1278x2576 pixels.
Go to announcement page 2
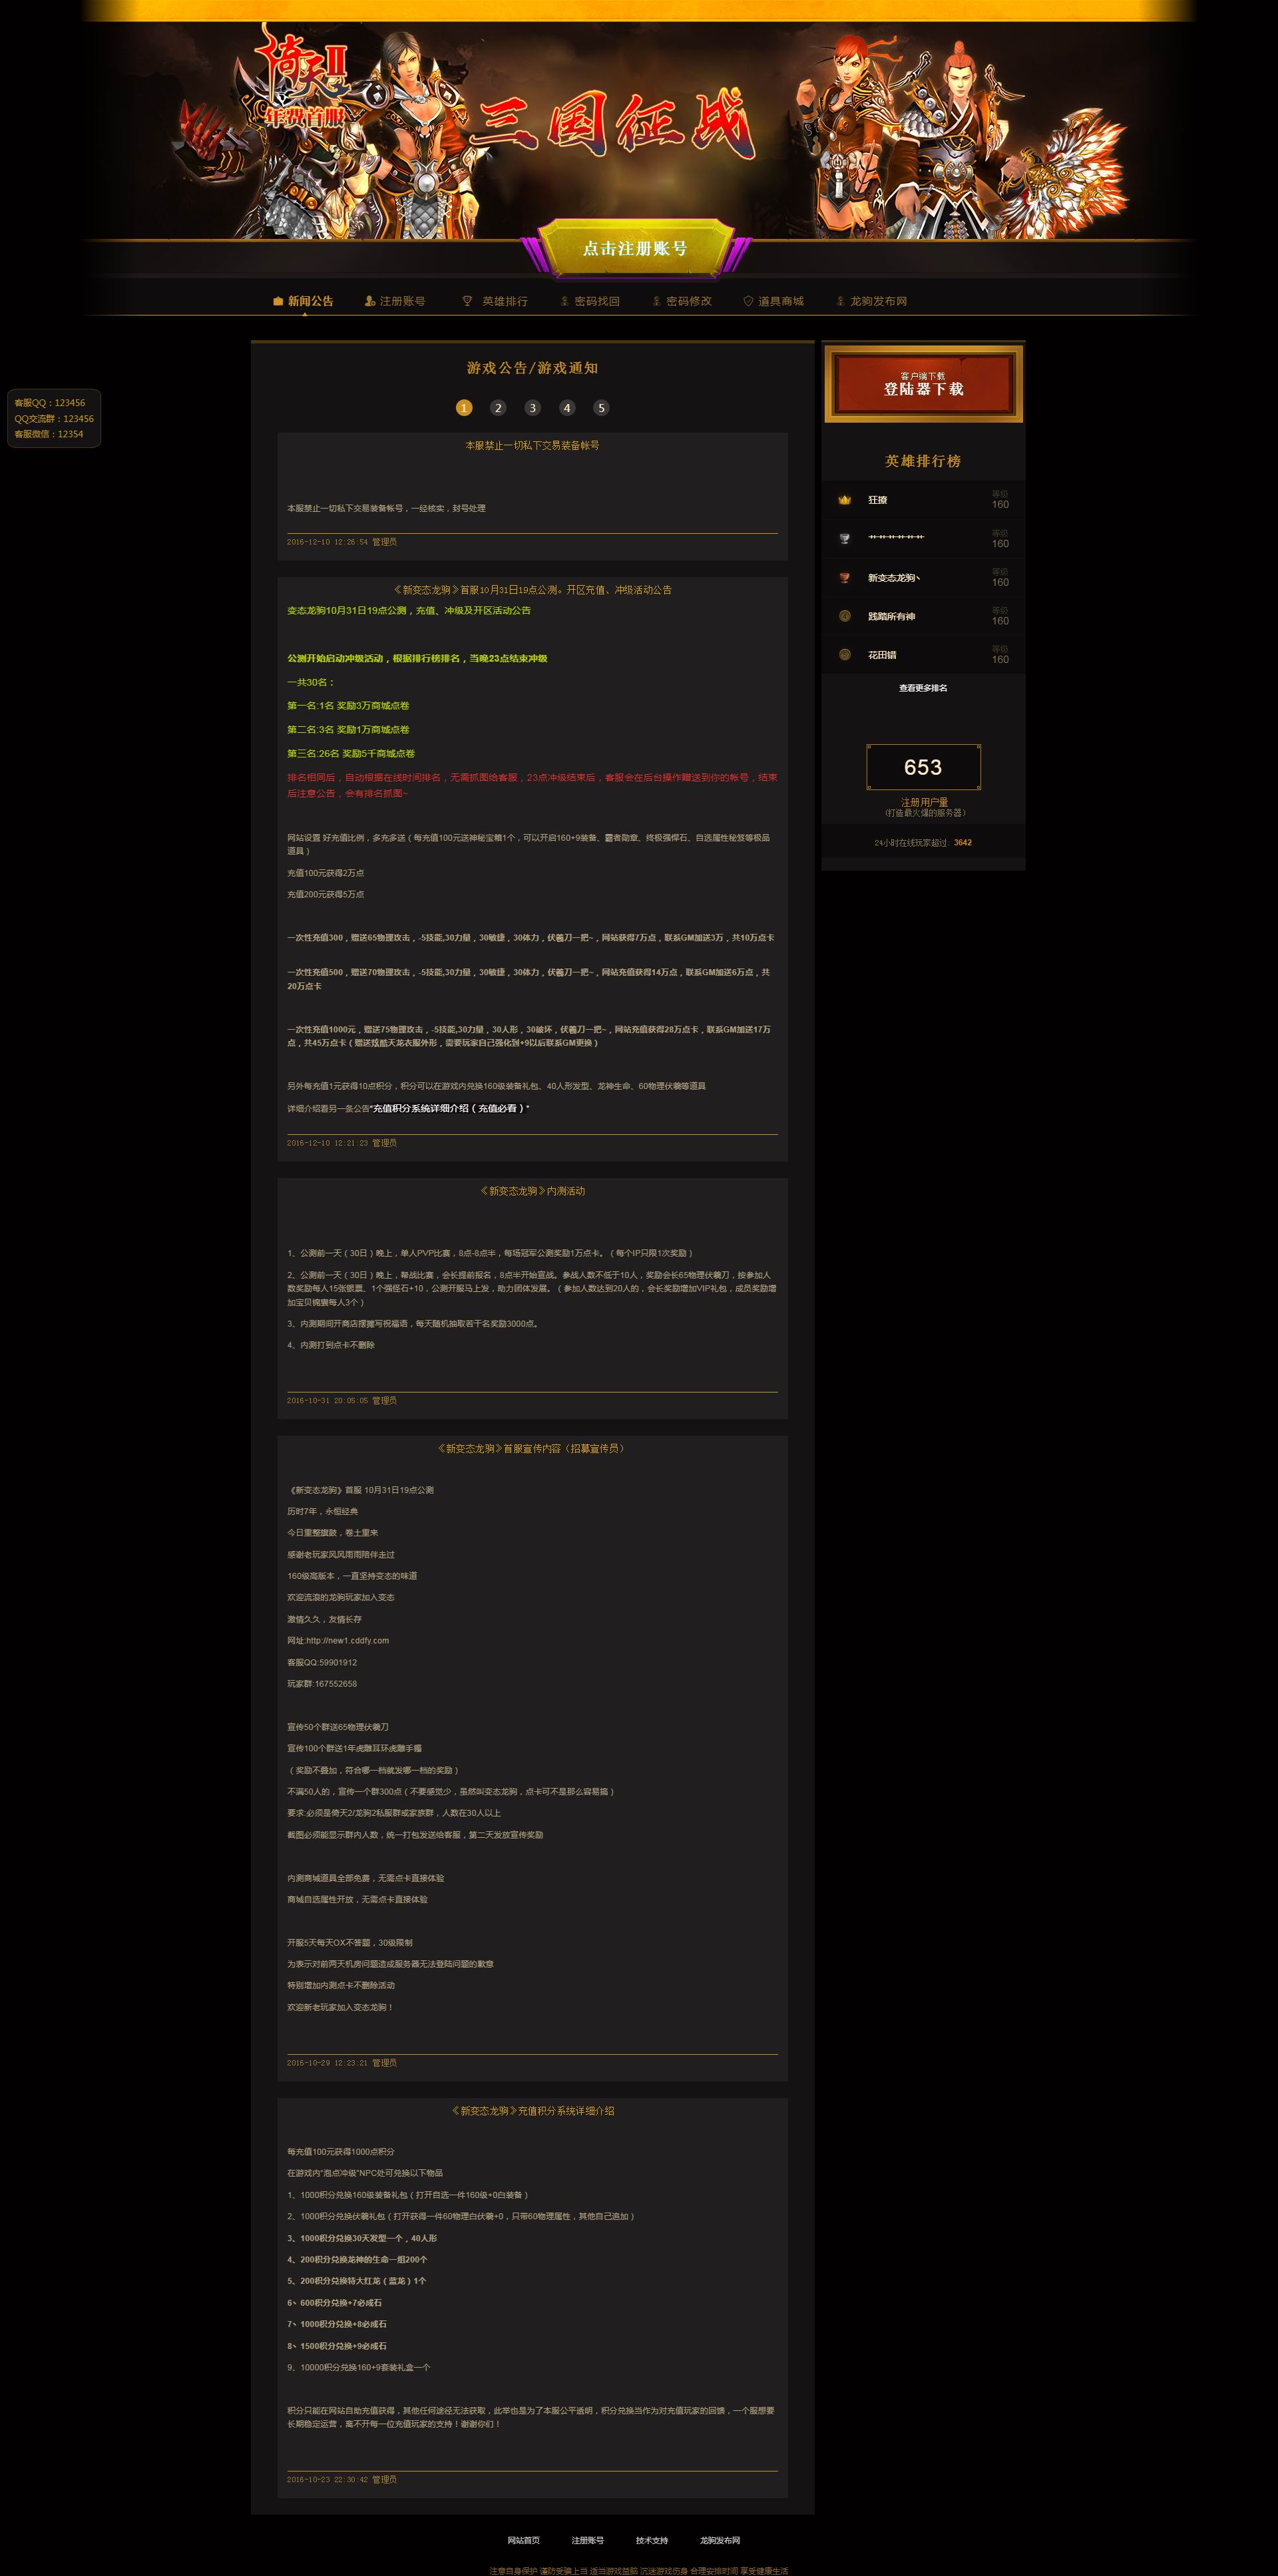[x=498, y=407]
